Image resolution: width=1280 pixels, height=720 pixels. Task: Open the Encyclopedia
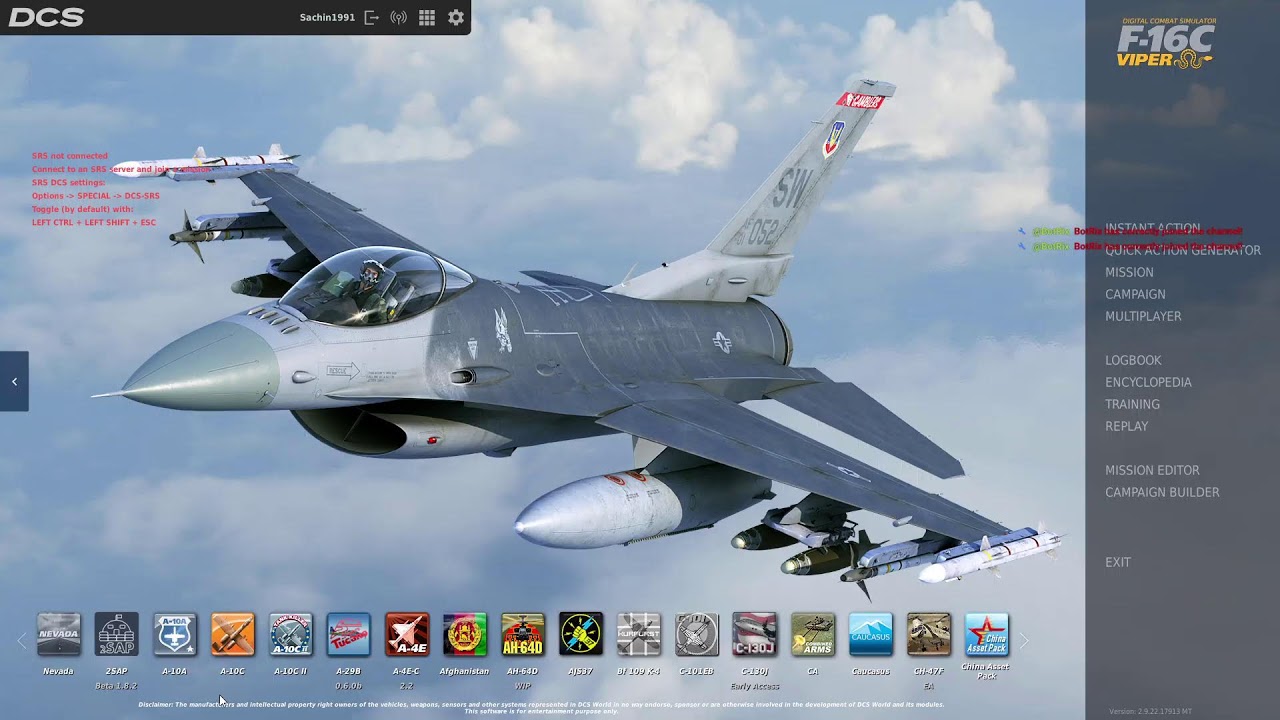[x=1148, y=382]
